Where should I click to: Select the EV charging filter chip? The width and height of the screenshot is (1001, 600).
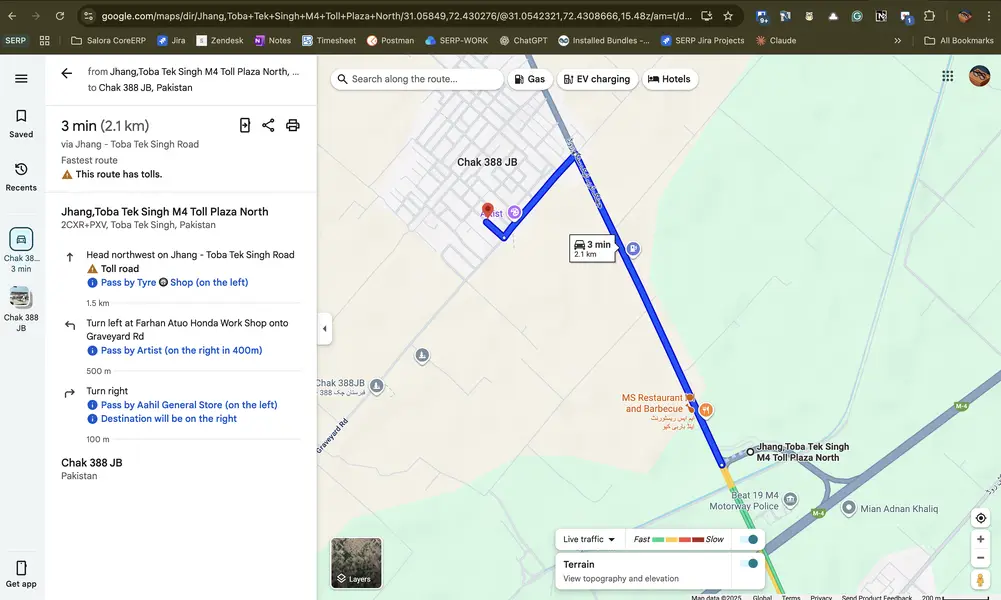coord(596,79)
